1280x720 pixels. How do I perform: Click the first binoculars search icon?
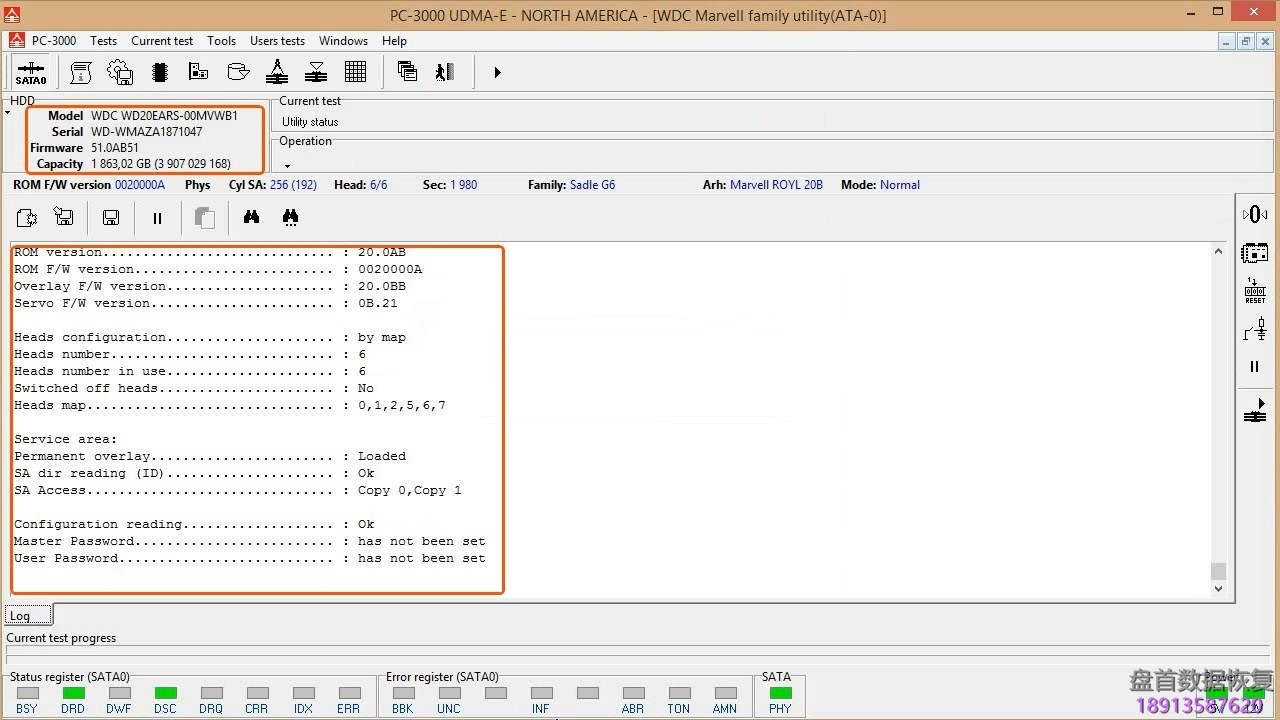pyautogui.click(x=251, y=217)
